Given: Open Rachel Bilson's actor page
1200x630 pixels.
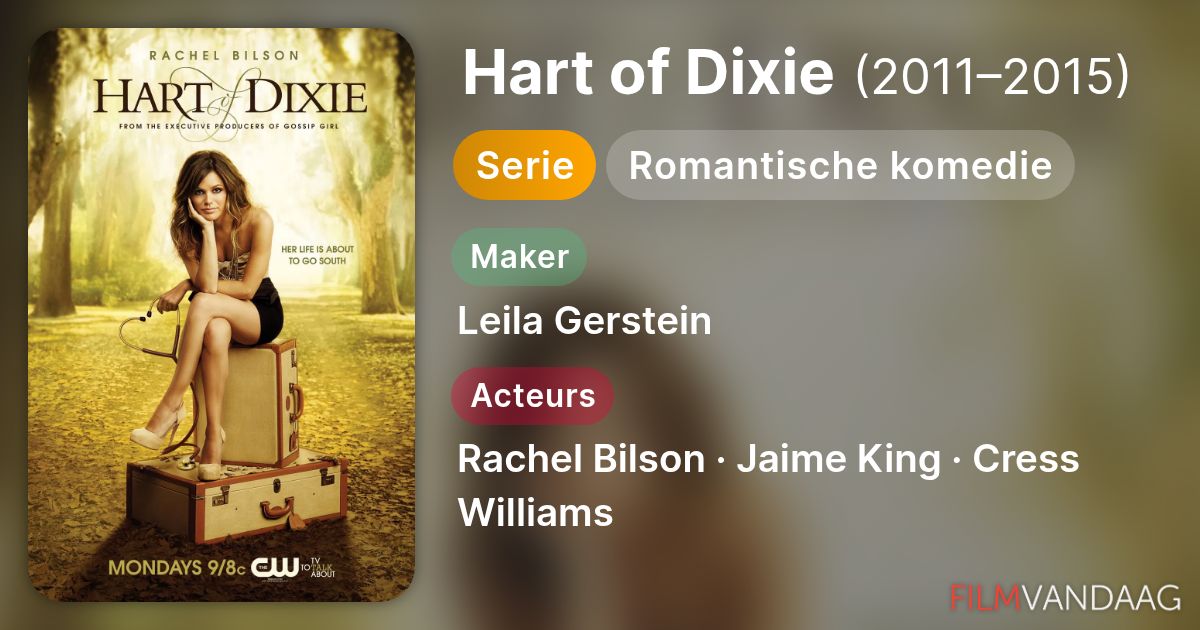Looking at the screenshot, I should click(581, 459).
